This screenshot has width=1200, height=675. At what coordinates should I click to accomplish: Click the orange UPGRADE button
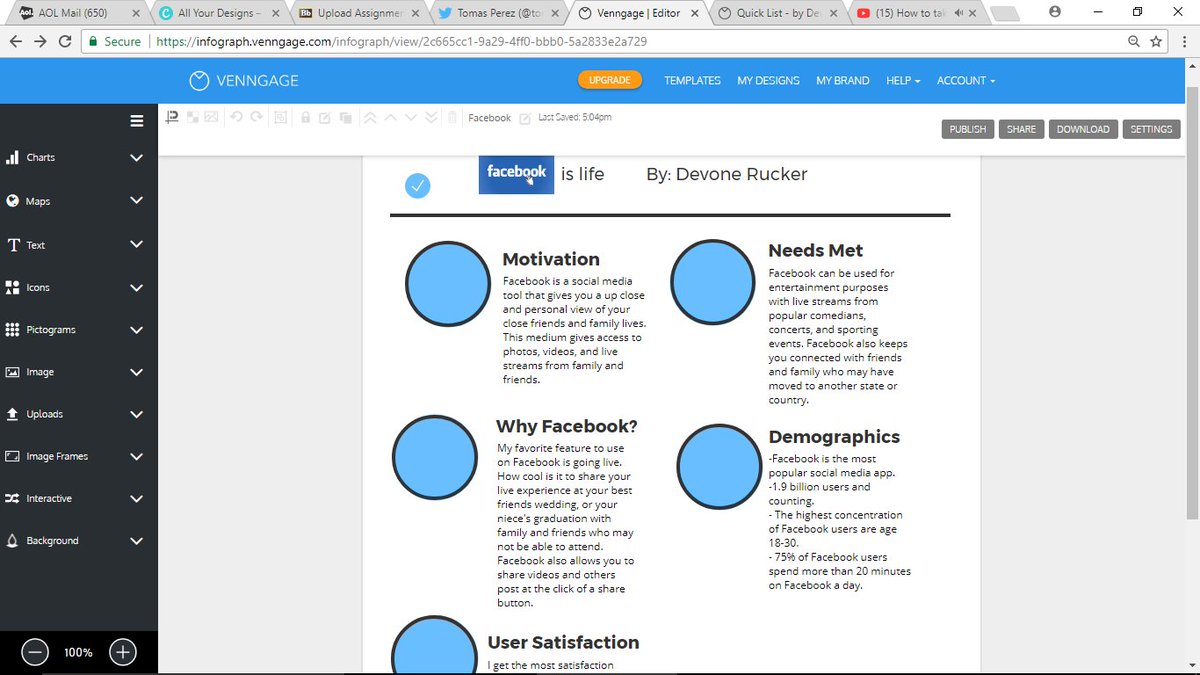tap(609, 81)
